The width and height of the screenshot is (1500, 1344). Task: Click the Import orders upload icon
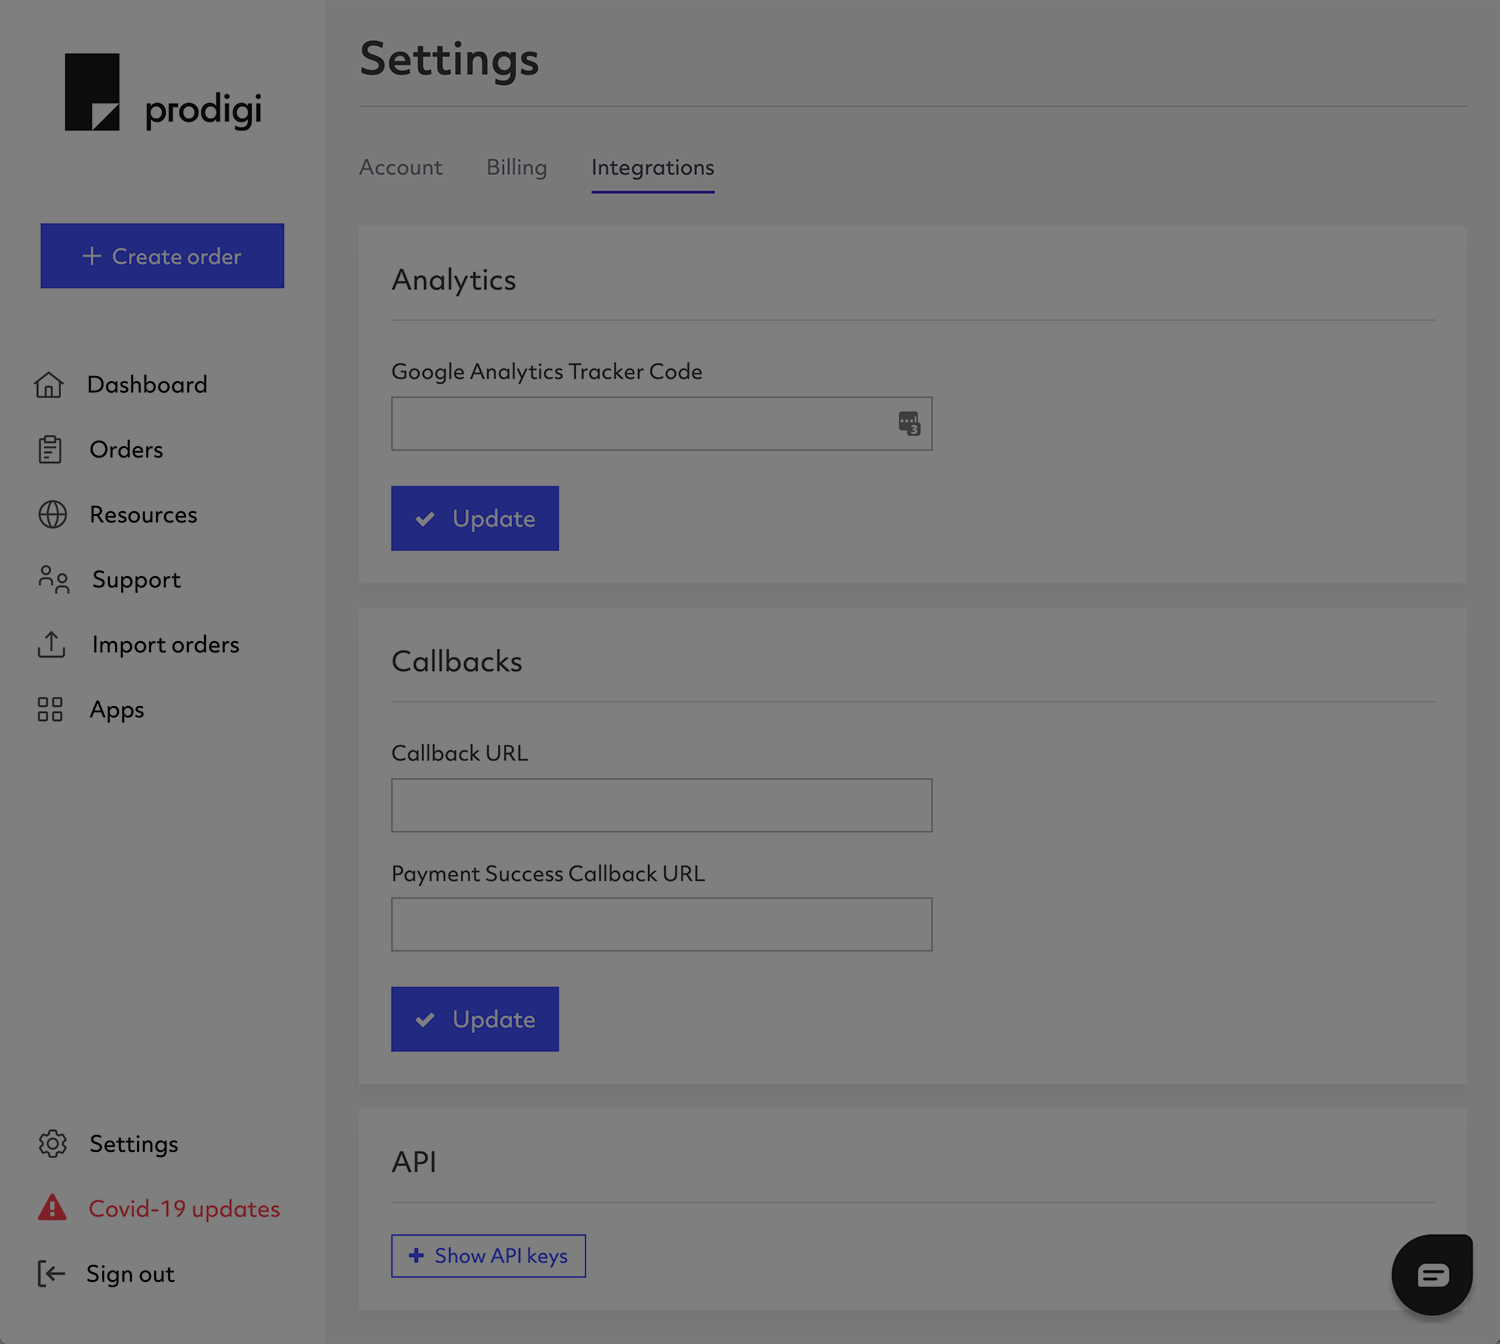click(x=51, y=644)
